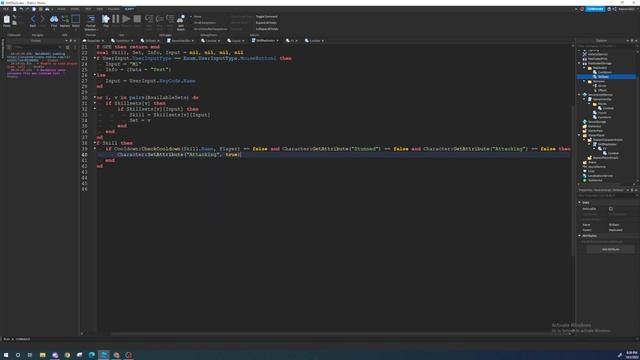
Task: Click the Stop square icon
Action: (x=137, y=19)
